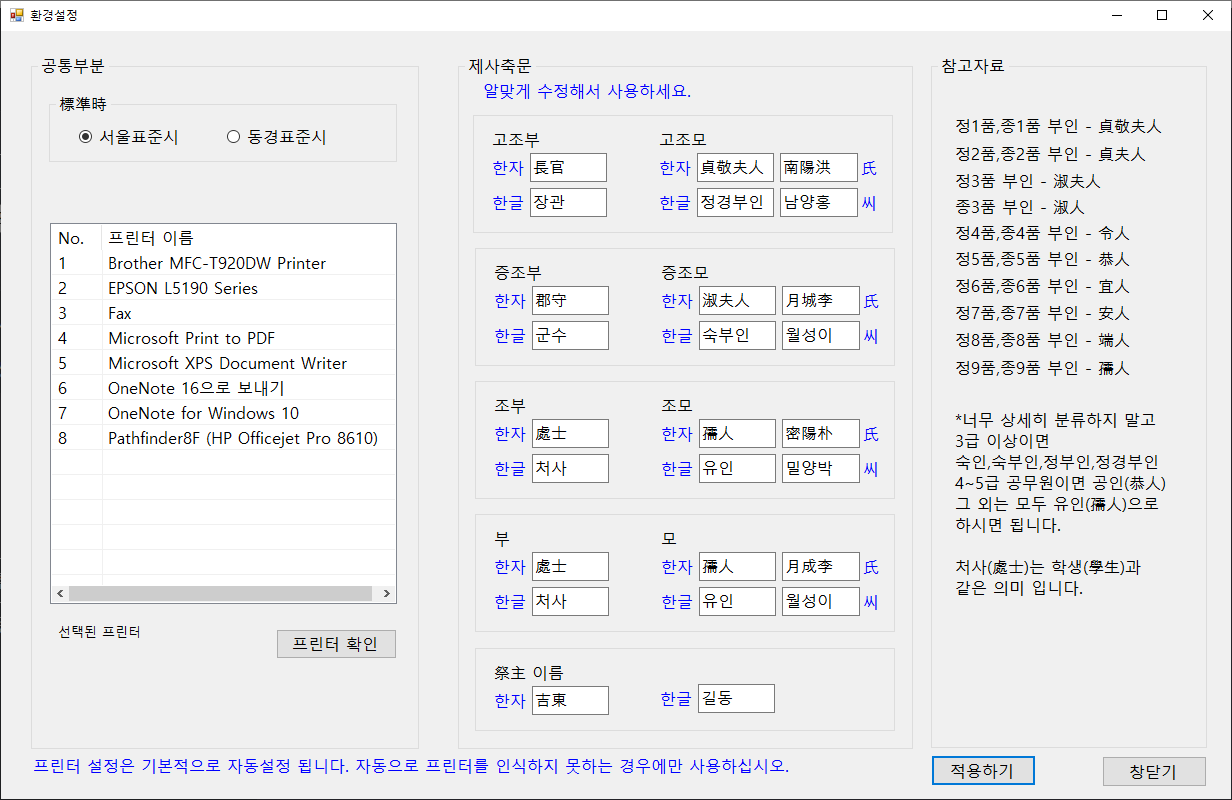Click printer list scrollbar right arrow

tap(387, 594)
